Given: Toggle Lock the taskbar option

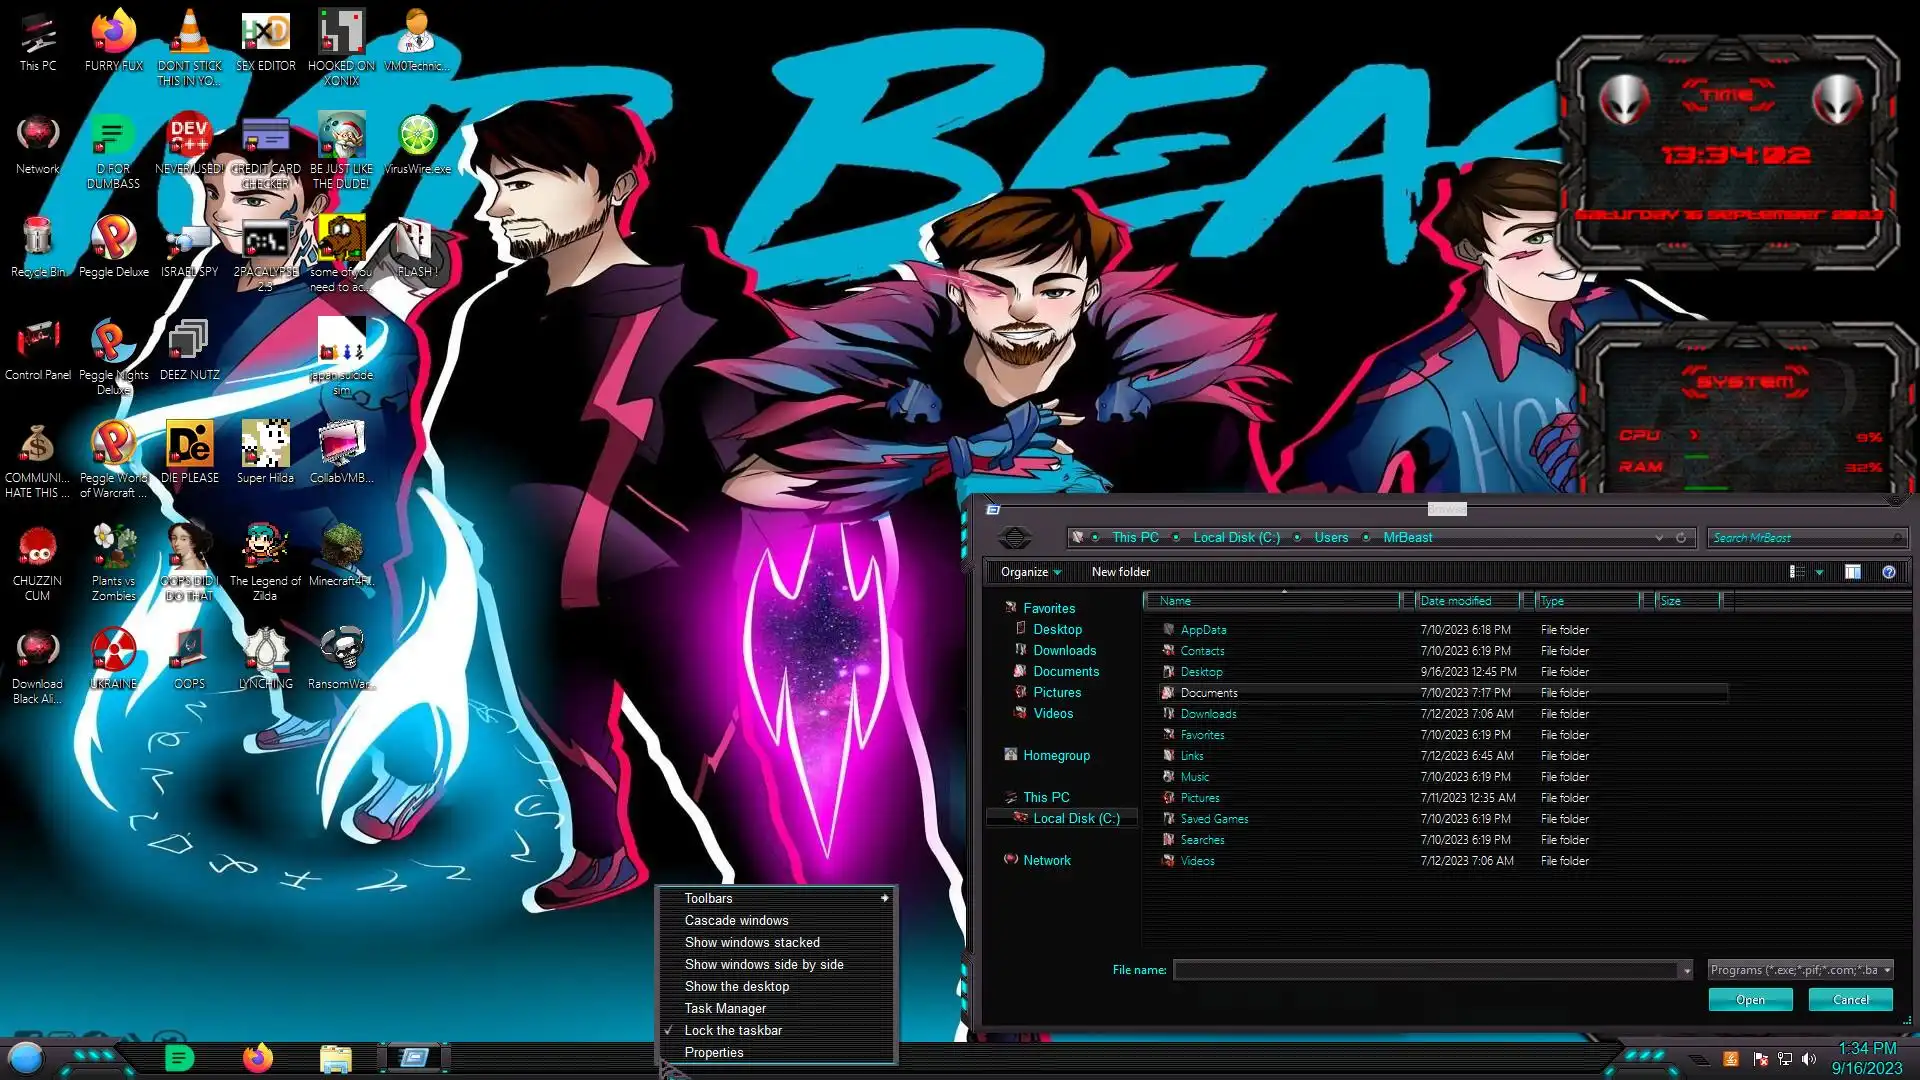Looking at the screenshot, I should click(733, 1030).
